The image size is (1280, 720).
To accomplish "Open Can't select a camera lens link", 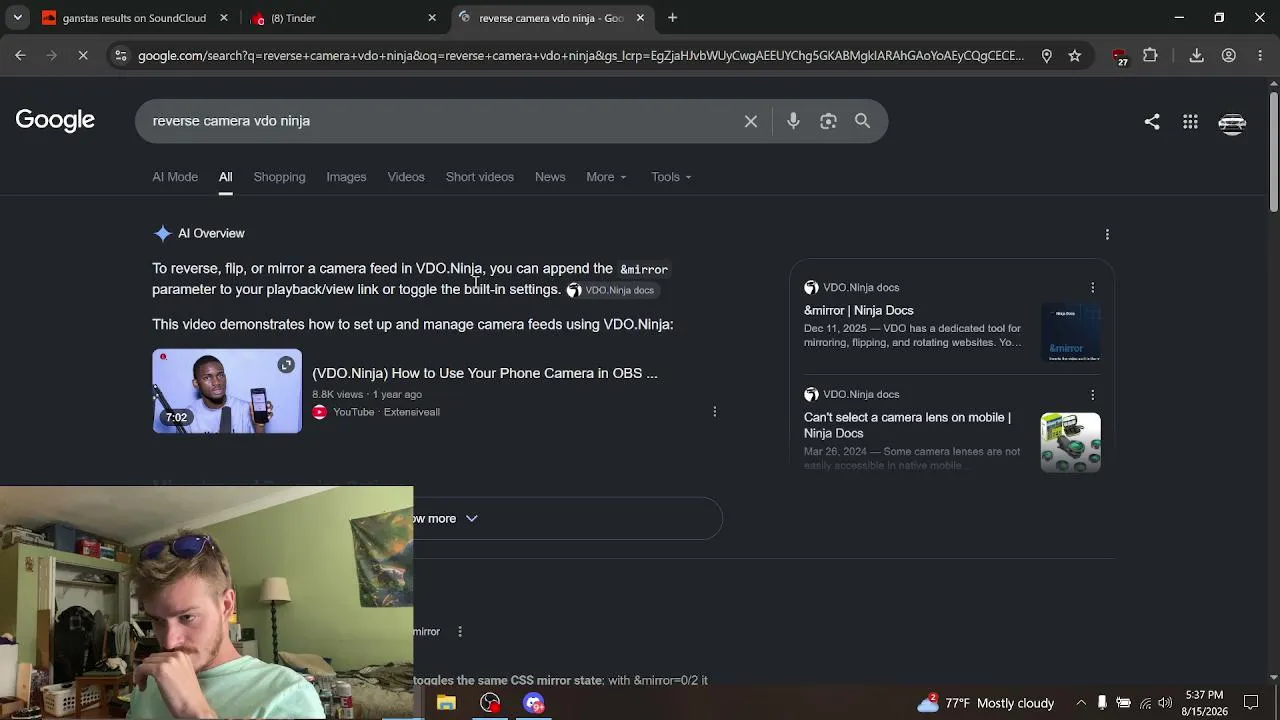I will (x=907, y=425).
